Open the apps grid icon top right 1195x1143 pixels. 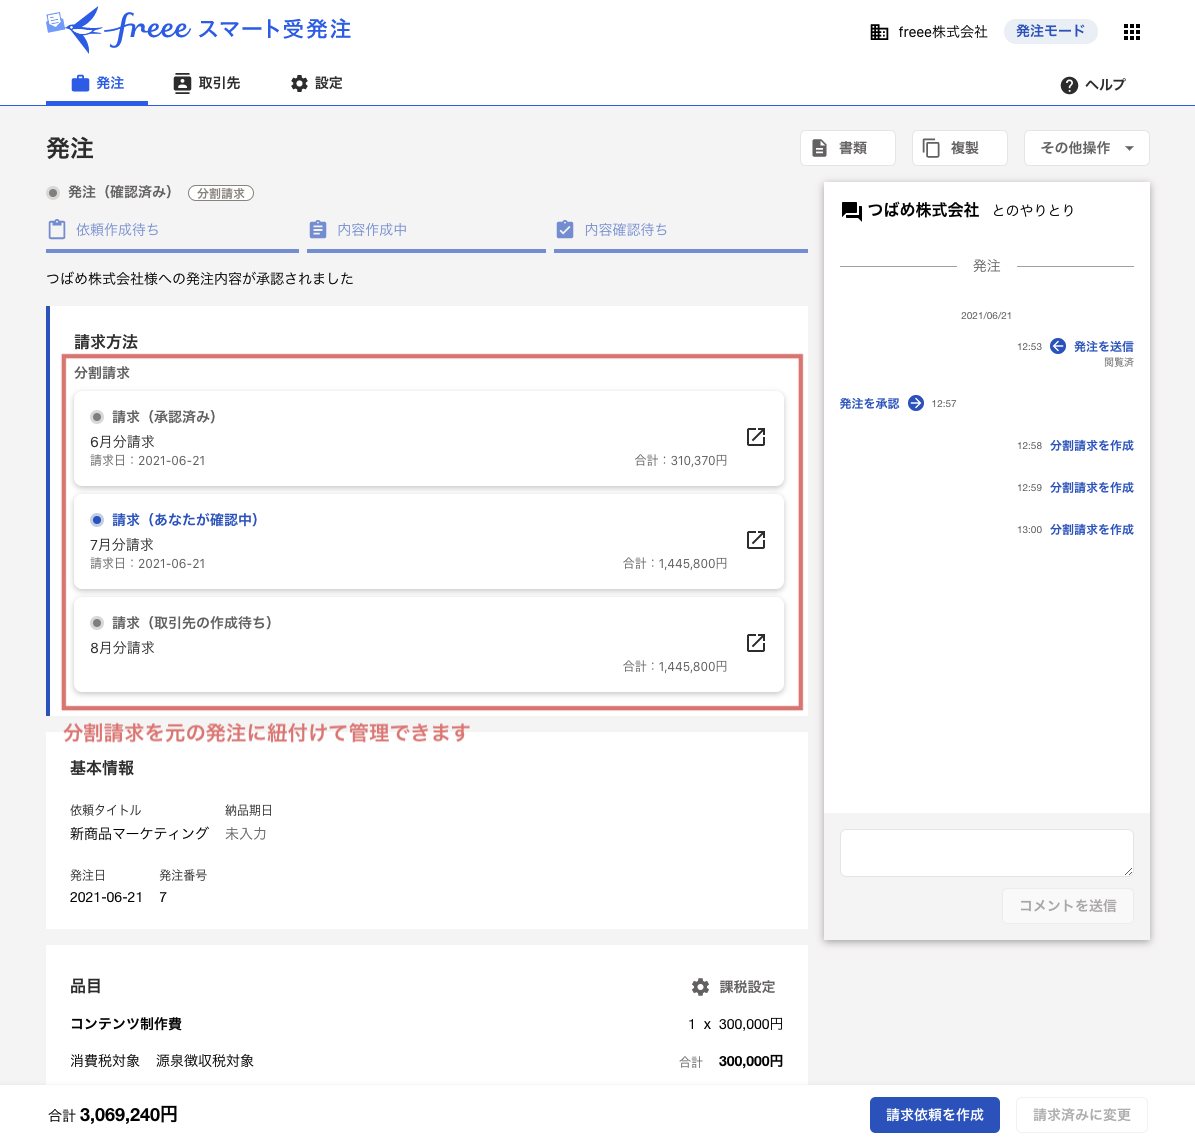pyautogui.click(x=1131, y=31)
